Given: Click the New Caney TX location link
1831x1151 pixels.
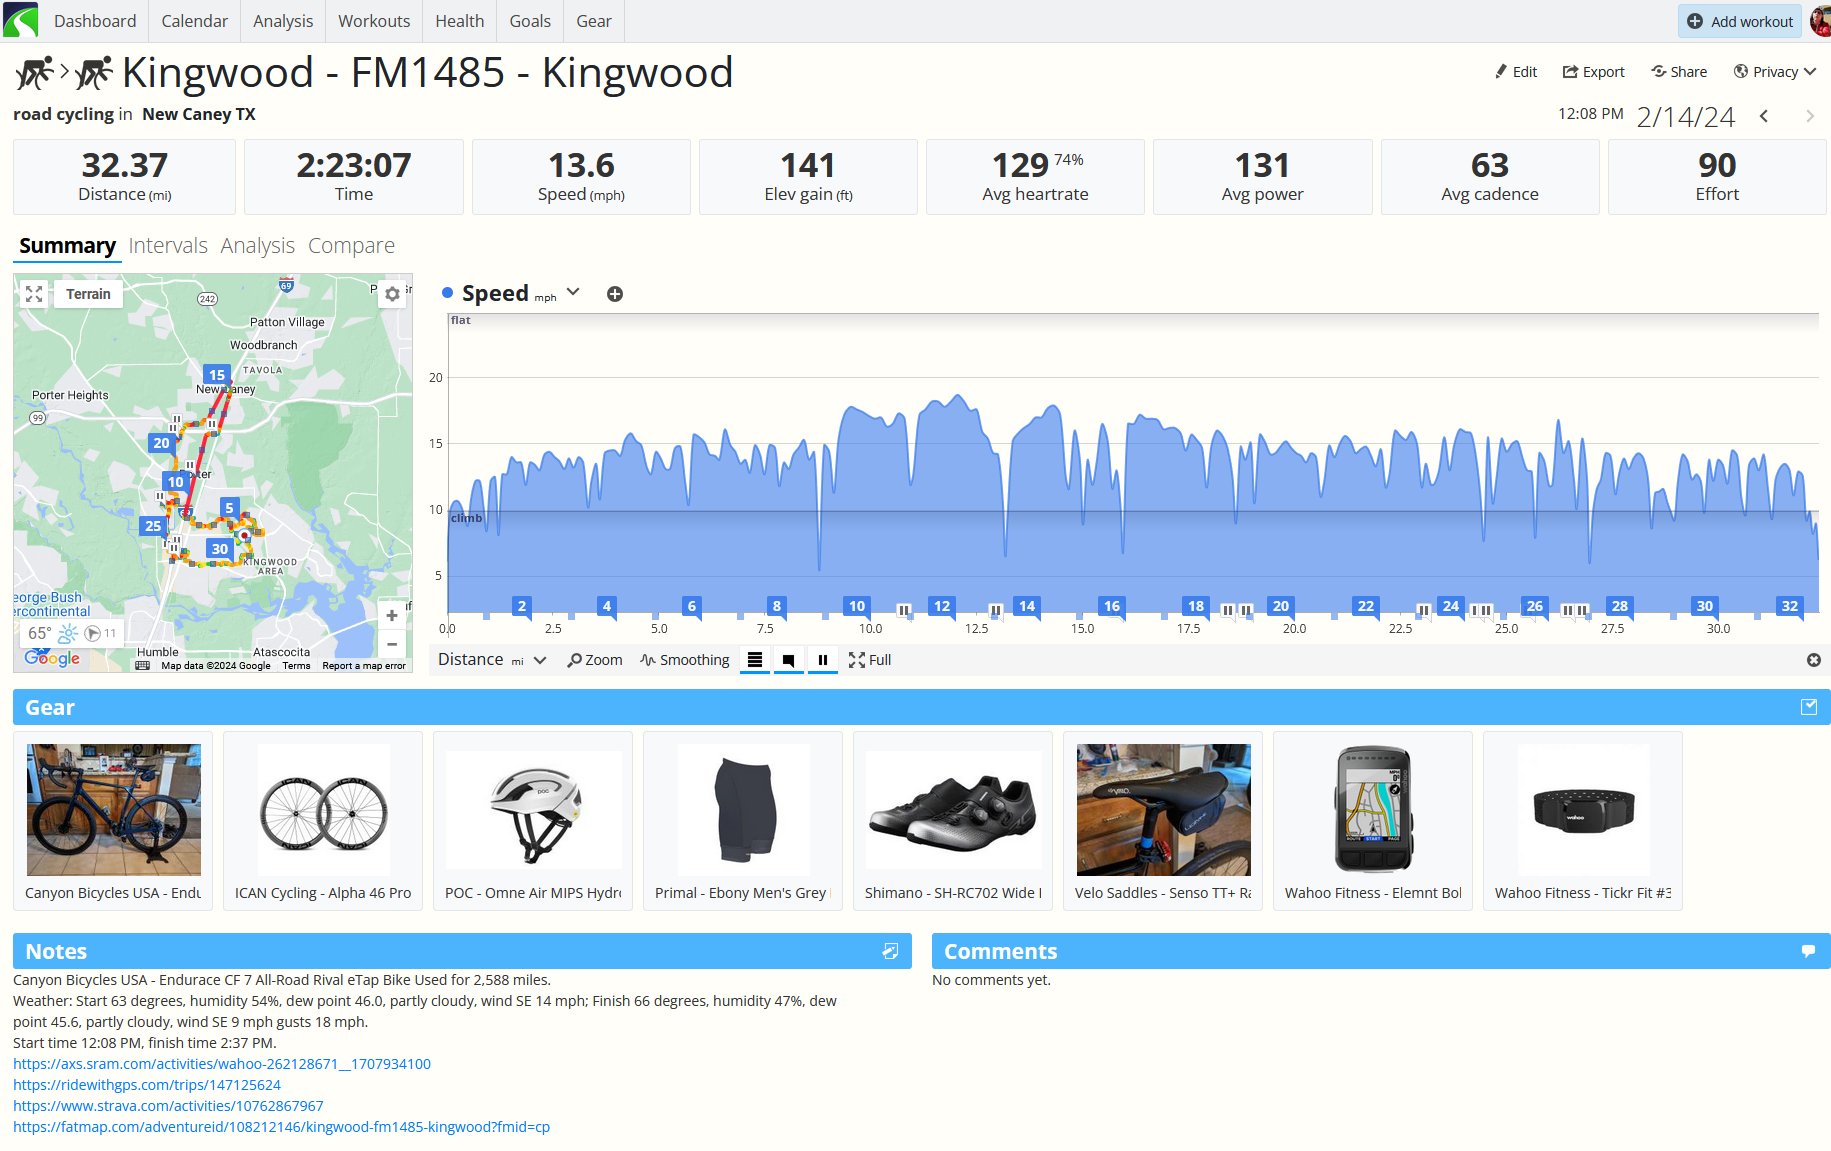Looking at the screenshot, I should pyautogui.click(x=199, y=114).
